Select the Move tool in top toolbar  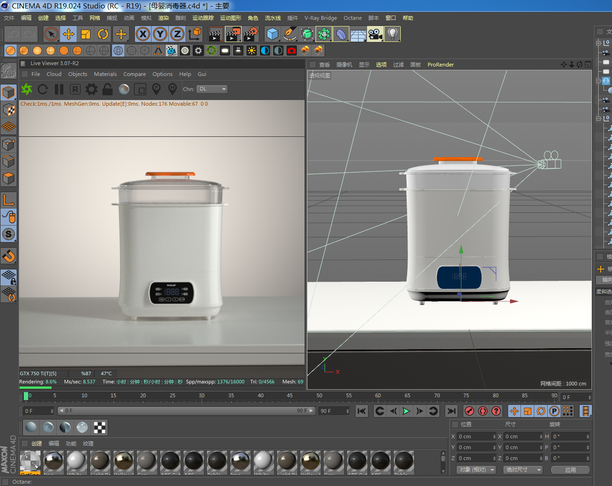pyautogui.click(x=69, y=34)
